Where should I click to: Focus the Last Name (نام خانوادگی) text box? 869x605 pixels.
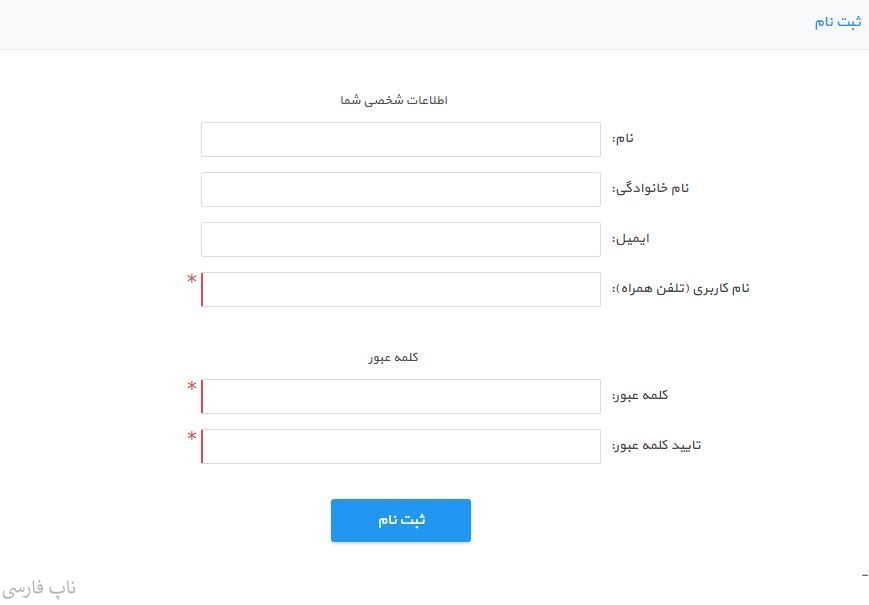(400, 190)
